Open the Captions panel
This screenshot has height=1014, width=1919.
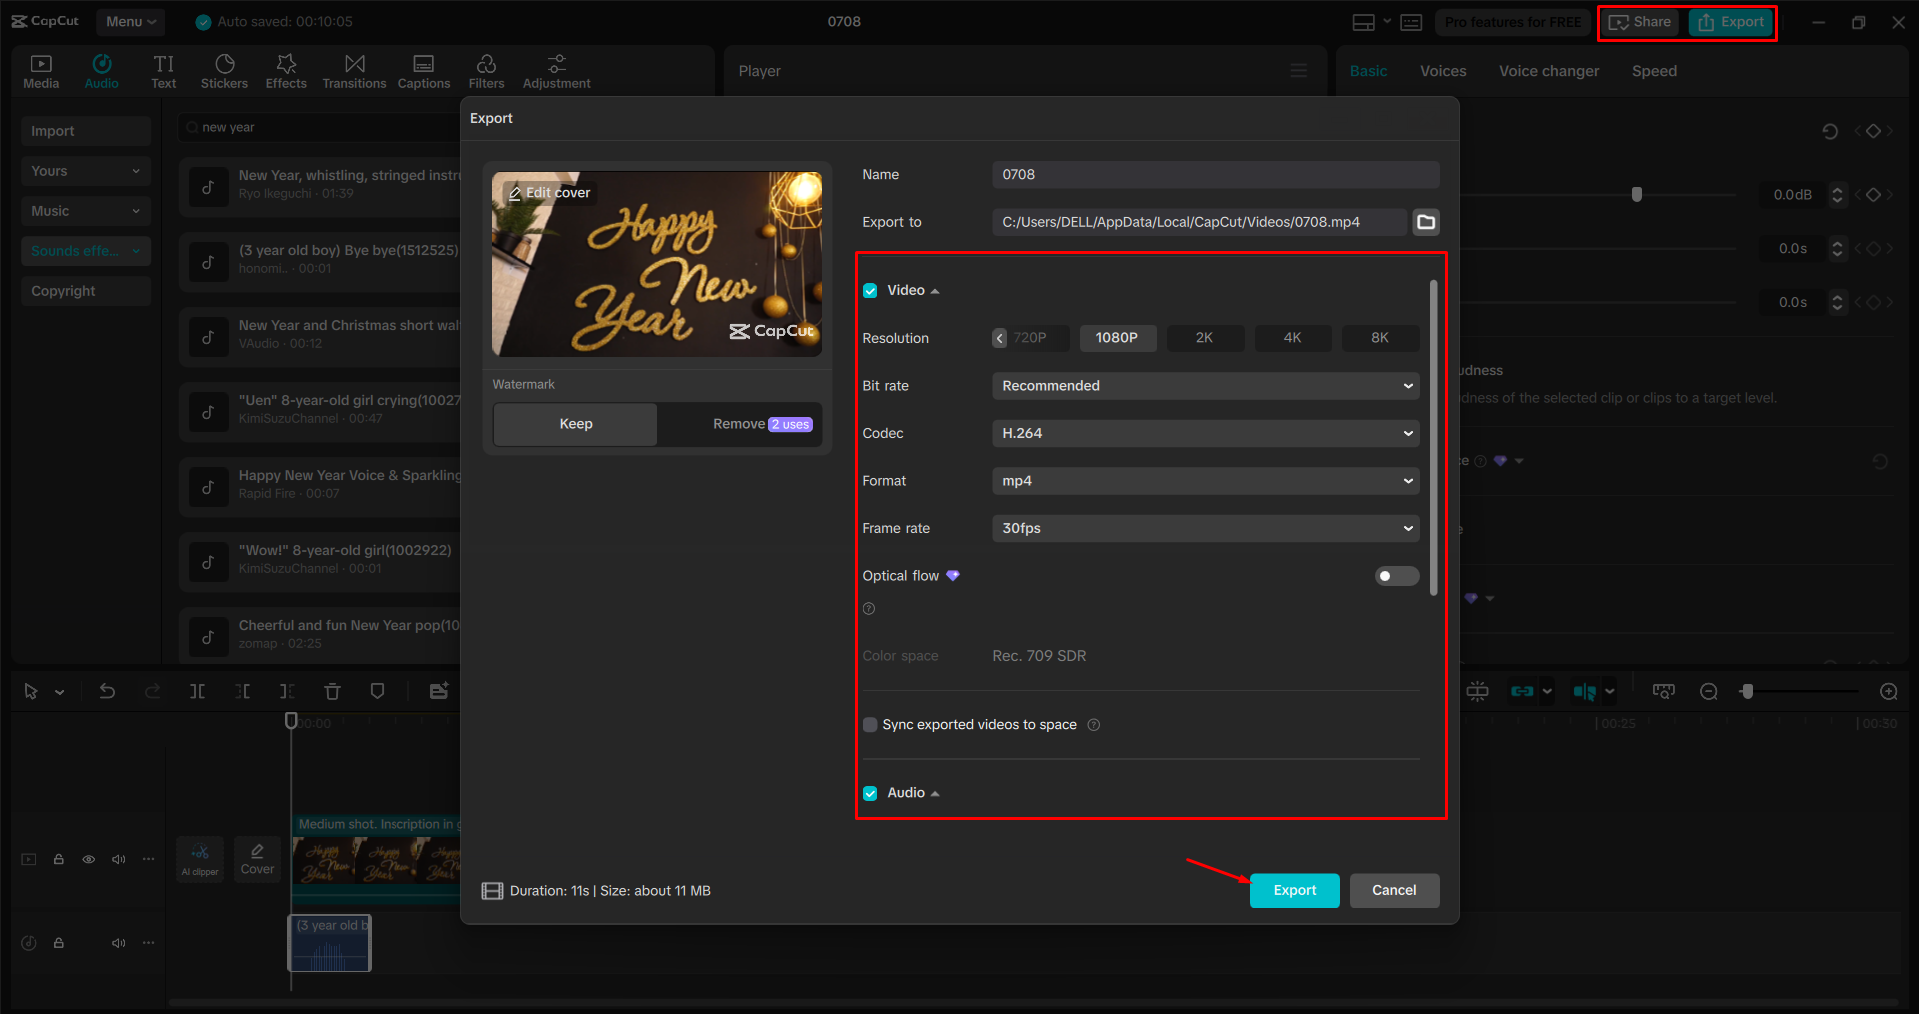424,71
